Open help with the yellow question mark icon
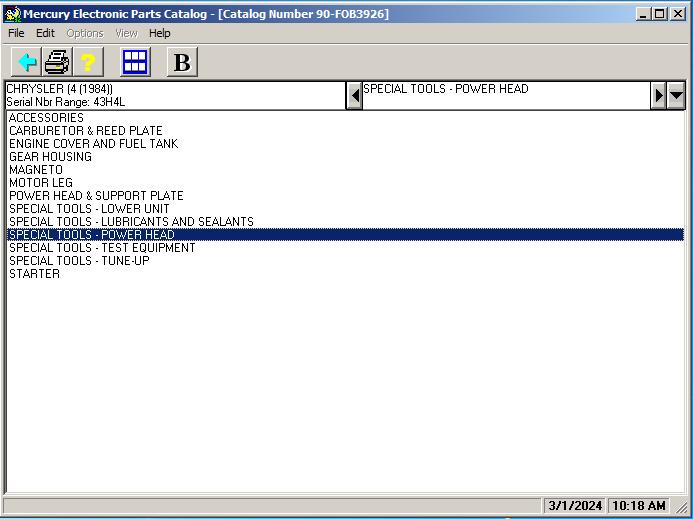Viewport: 693px width, 519px height. coord(88,62)
